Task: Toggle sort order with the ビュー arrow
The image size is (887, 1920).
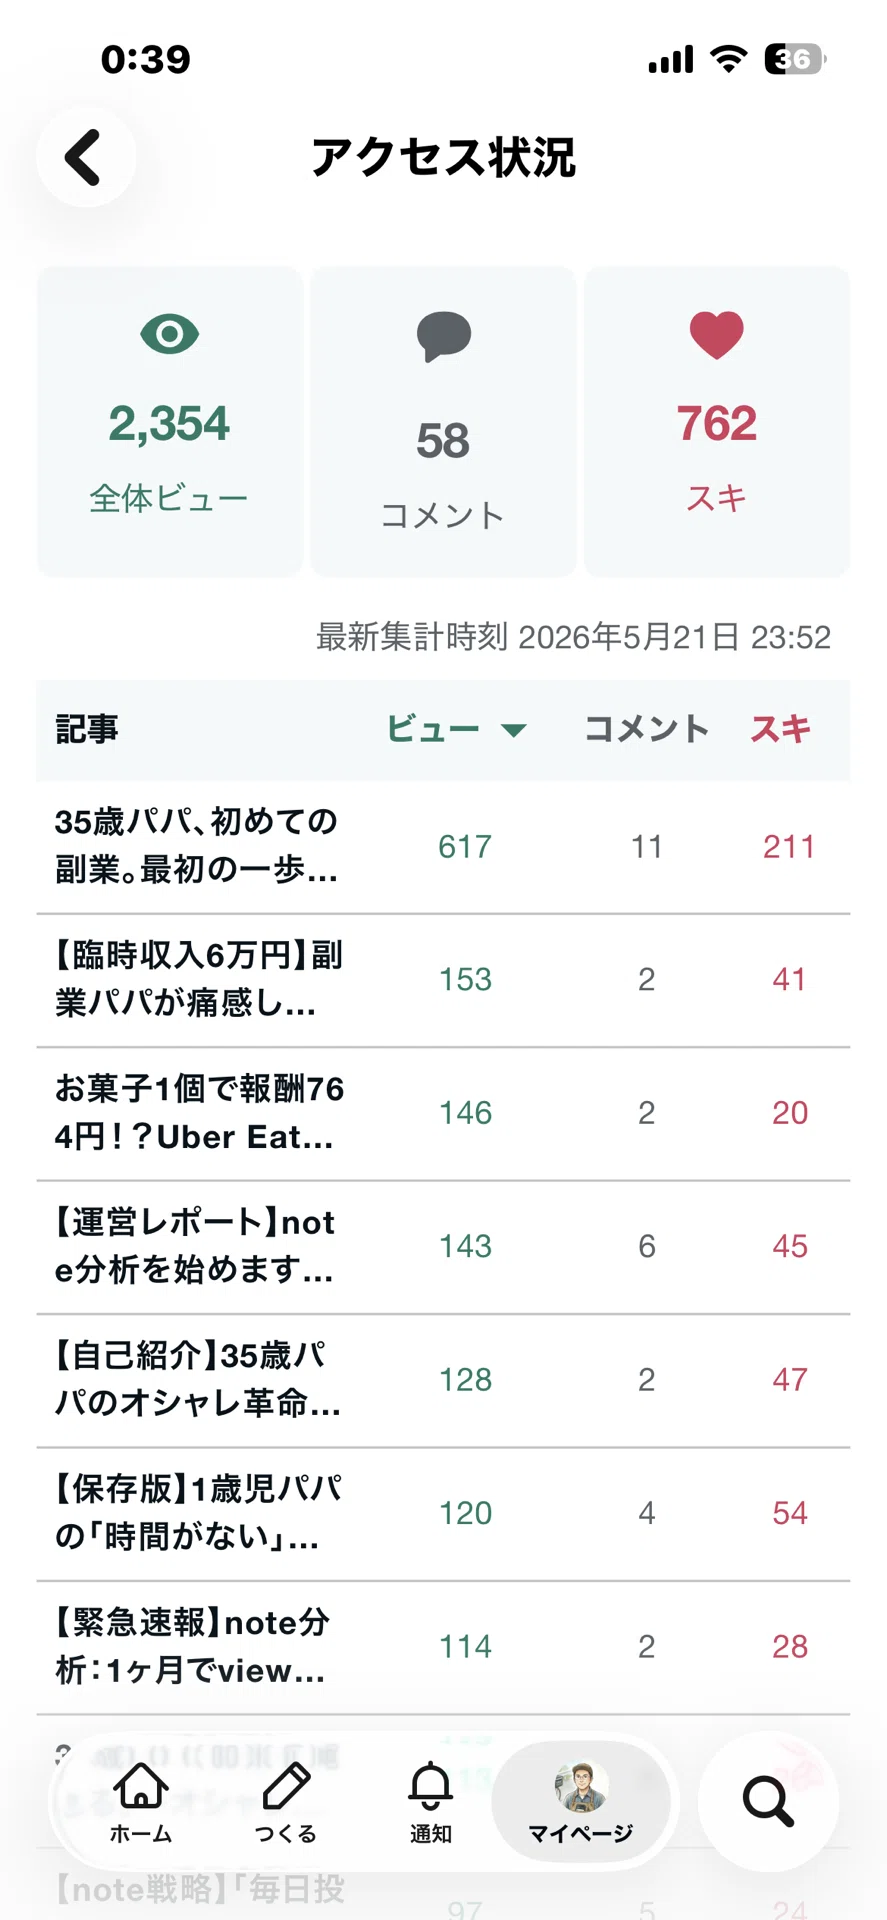Action: (x=513, y=730)
